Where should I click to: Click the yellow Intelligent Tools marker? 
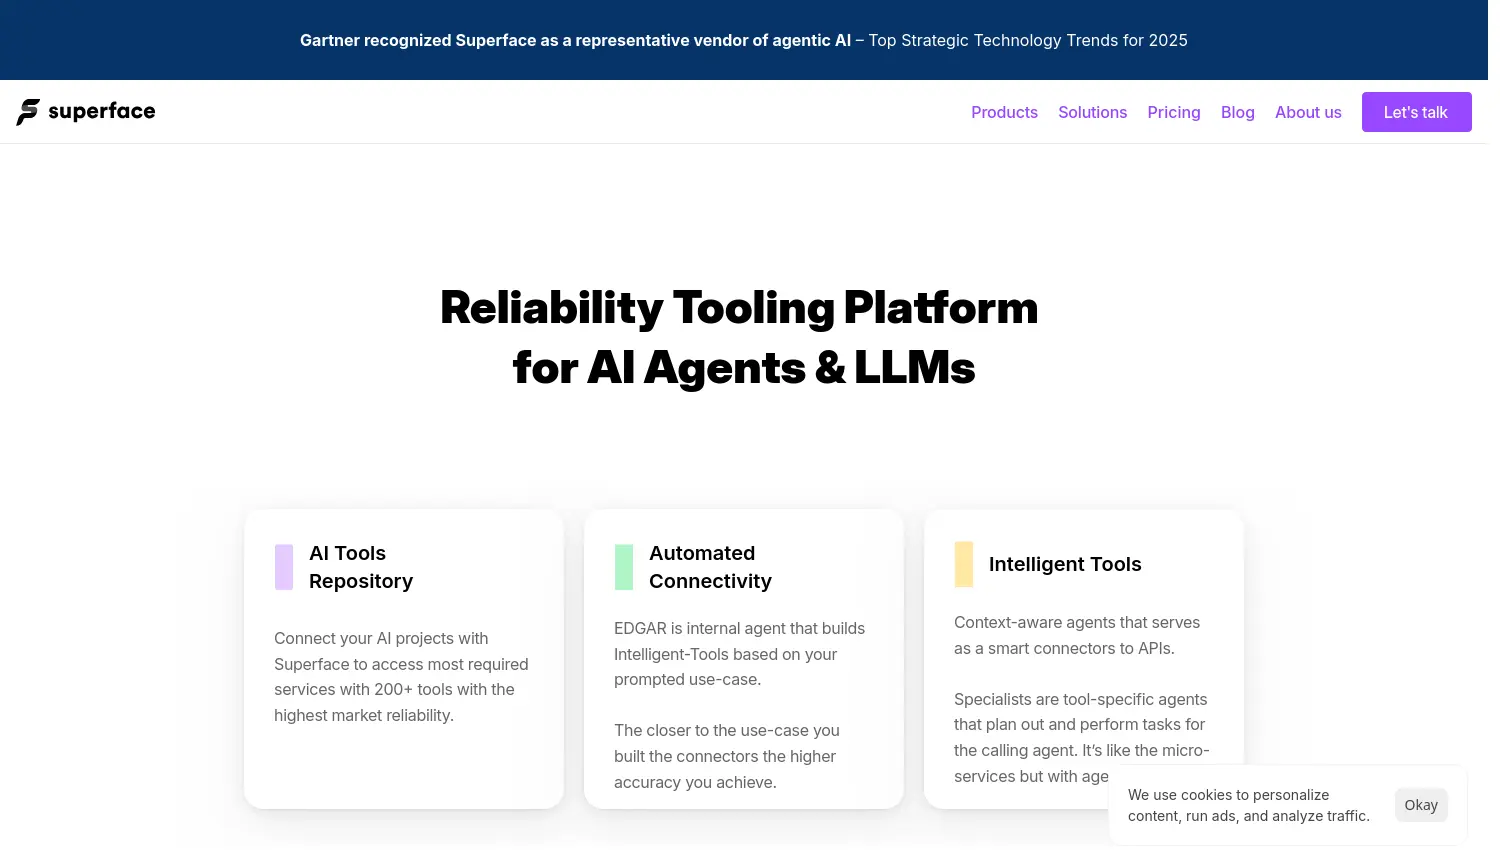pyautogui.click(x=963, y=564)
